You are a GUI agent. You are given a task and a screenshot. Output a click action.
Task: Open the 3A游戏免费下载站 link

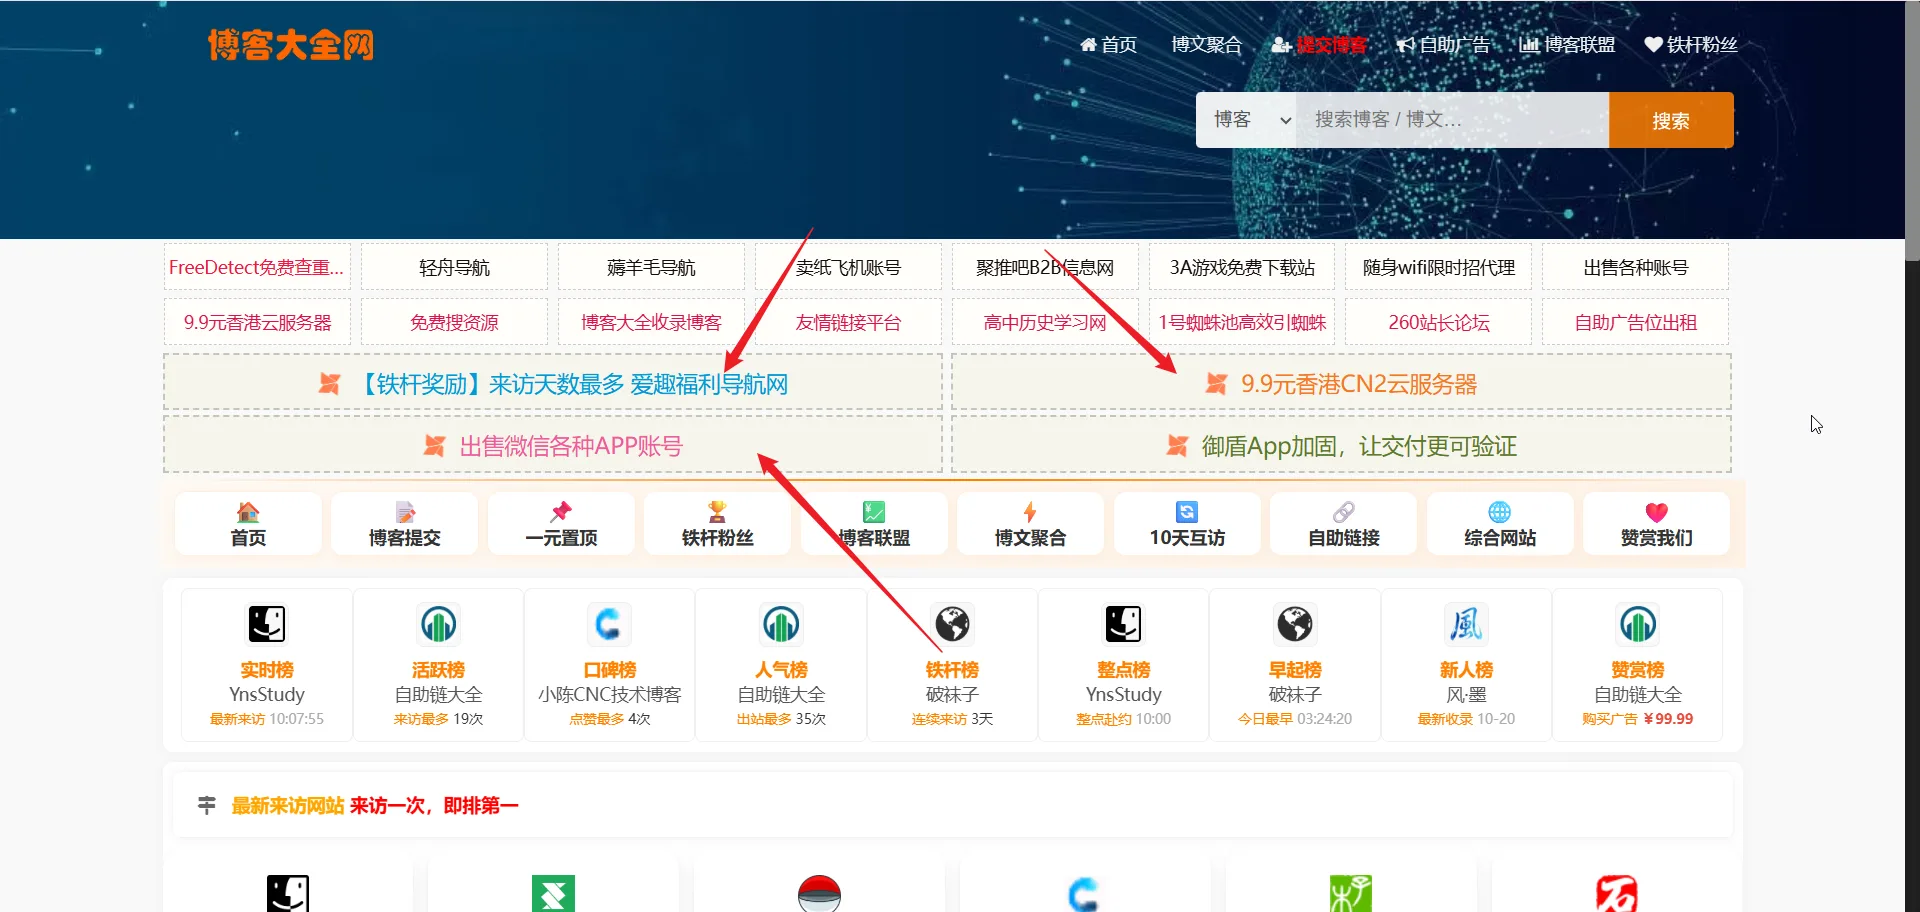coord(1242,267)
